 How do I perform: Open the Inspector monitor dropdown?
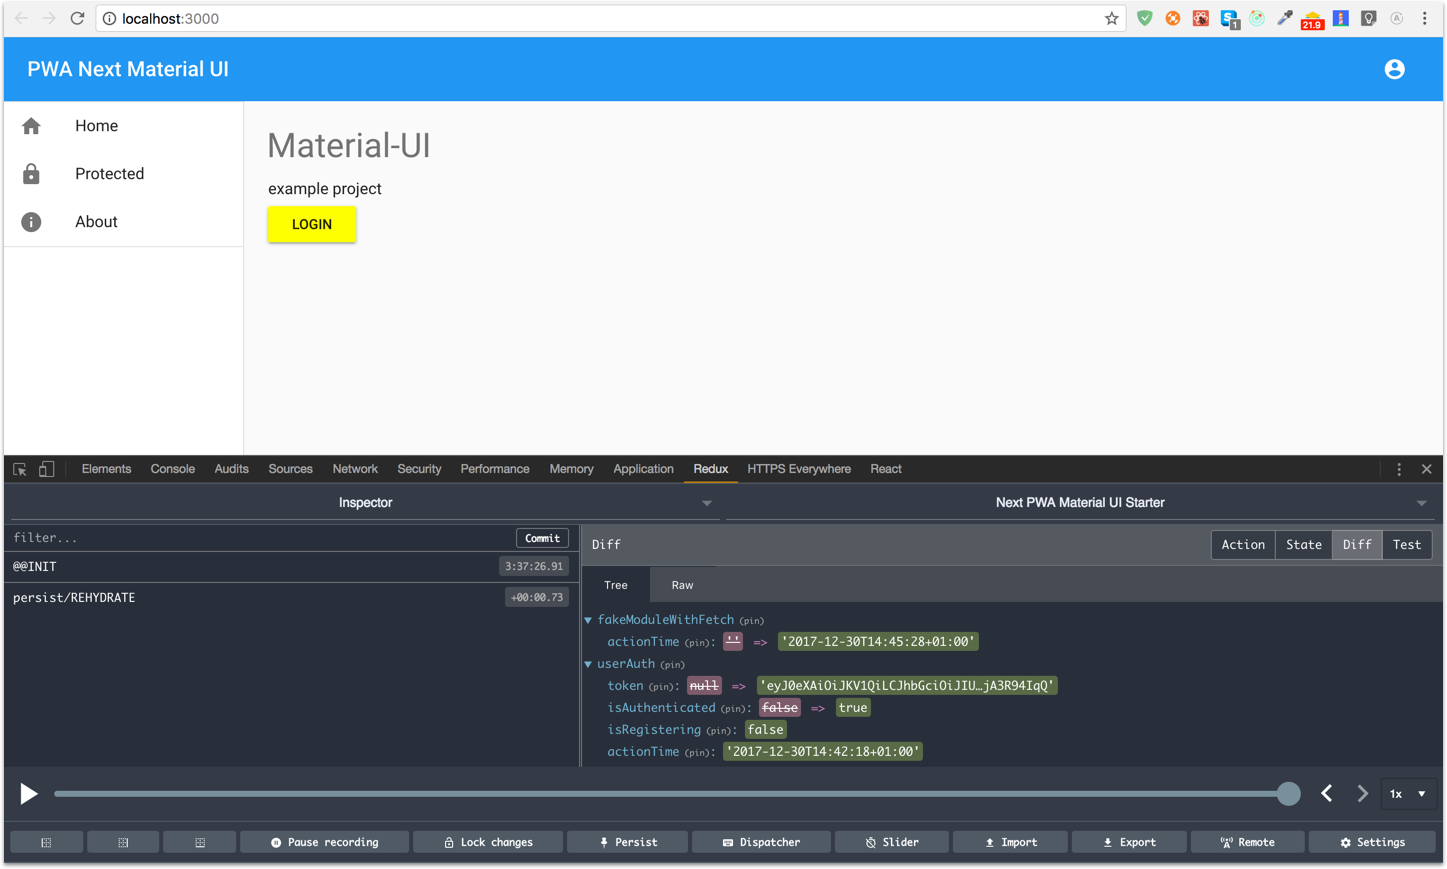366,503
